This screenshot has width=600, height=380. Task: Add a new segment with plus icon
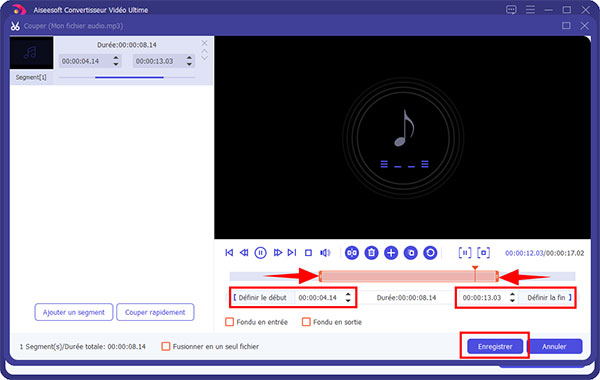tap(391, 253)
